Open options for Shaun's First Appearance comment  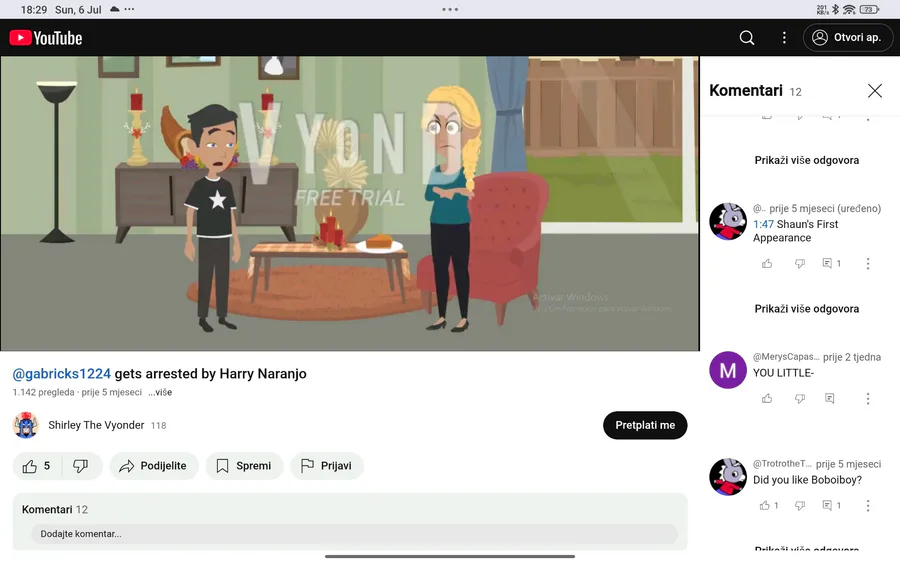point(868,263)
